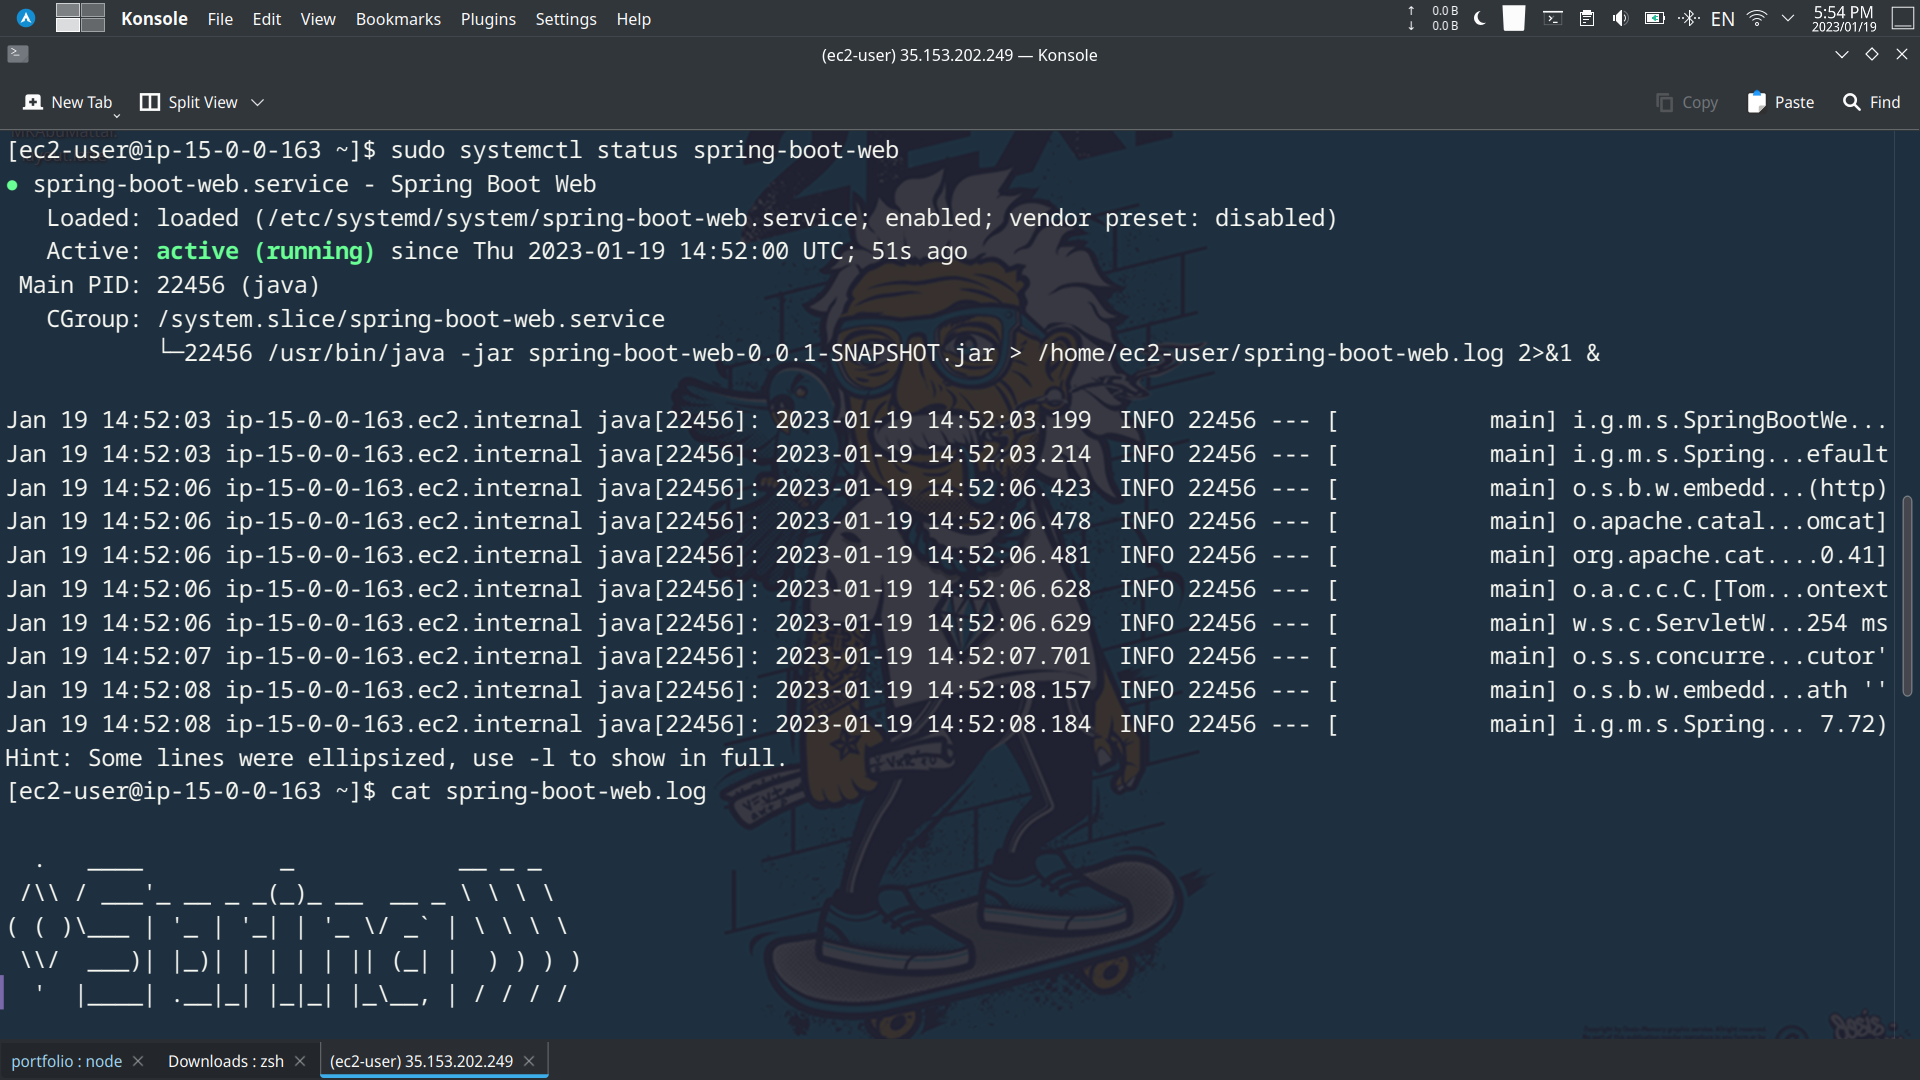Open the Bookmarks menu

click(x=397, y=19)
